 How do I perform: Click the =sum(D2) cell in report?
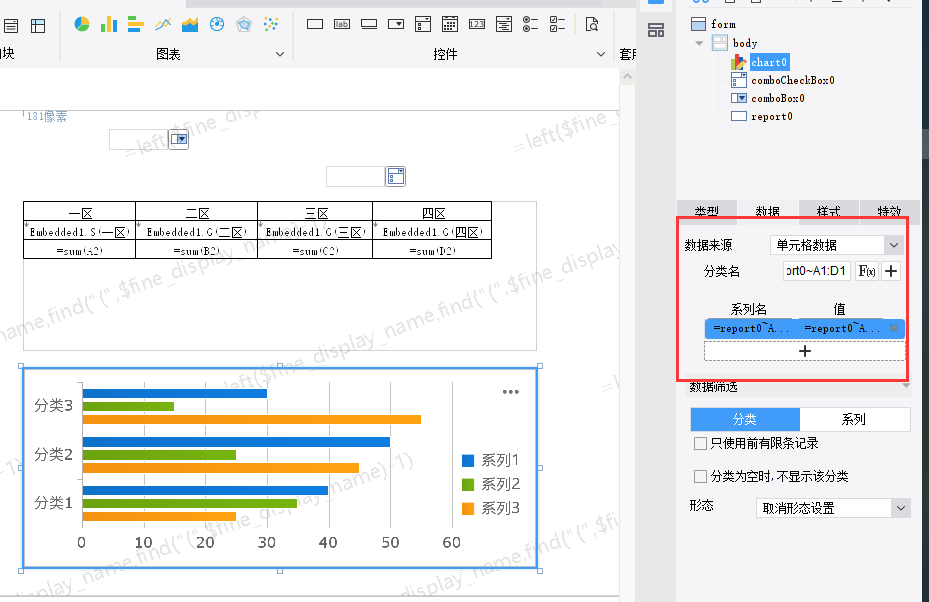pyautogui.click(x=433, y=250)
